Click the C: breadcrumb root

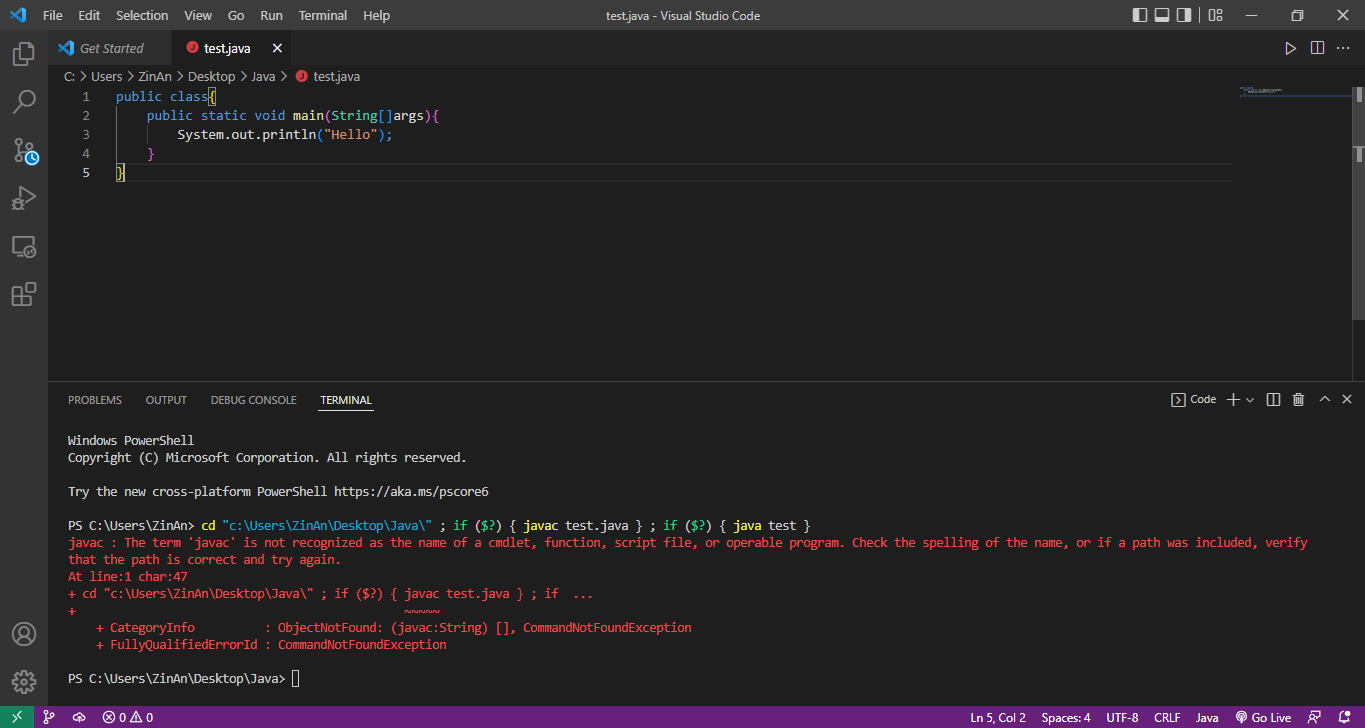(x=70, y=76)
